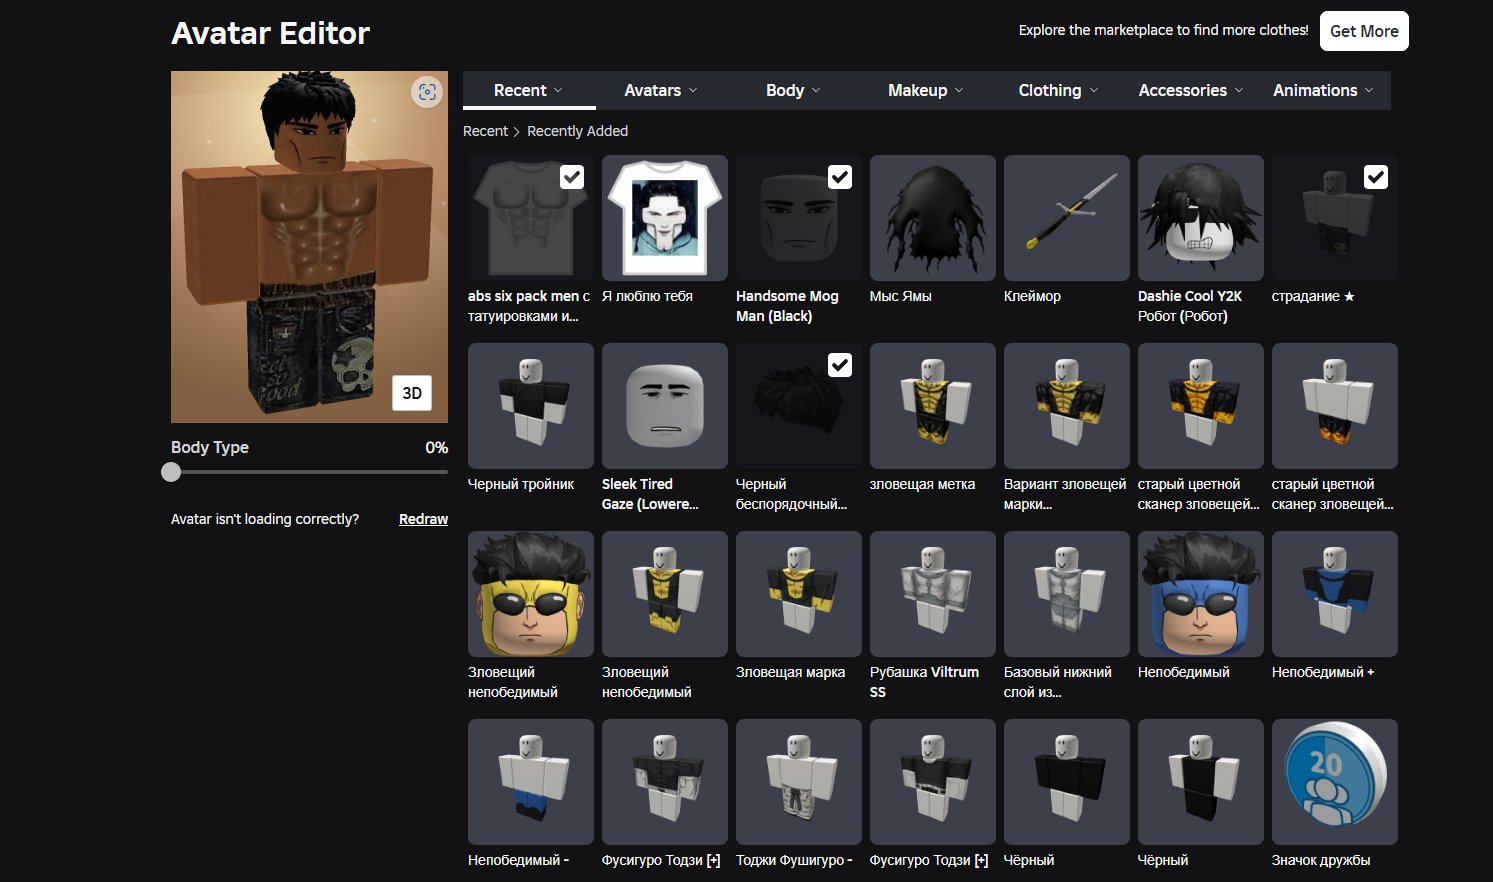The height and width of the screenshot is (882, 1493).
Task: Switch avatar preview using the 3D button
Action: click(x=412, y=393)
